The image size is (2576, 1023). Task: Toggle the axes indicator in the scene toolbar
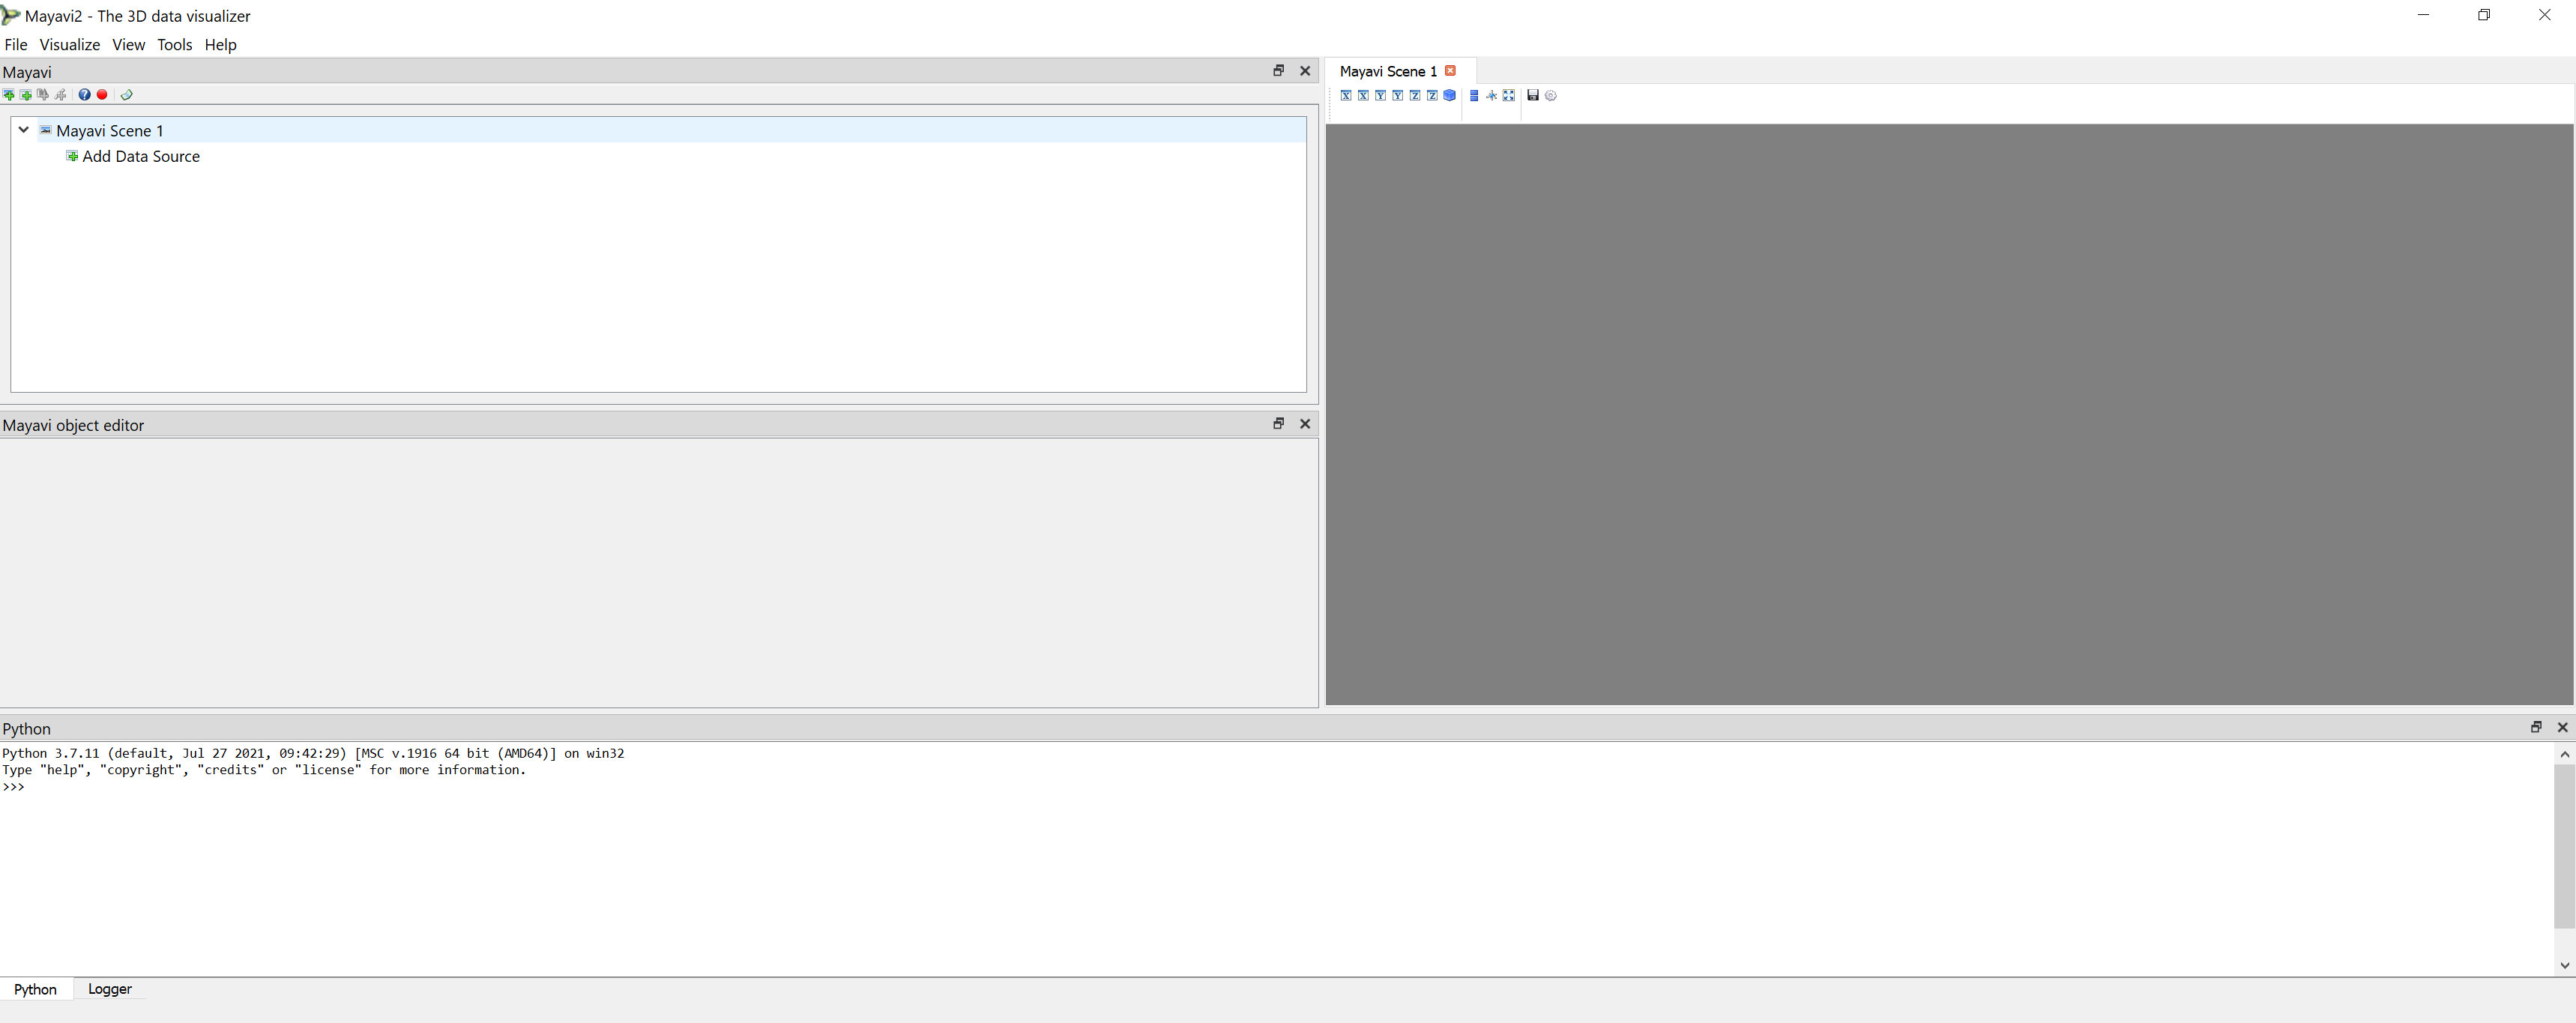pos(1491,96)
